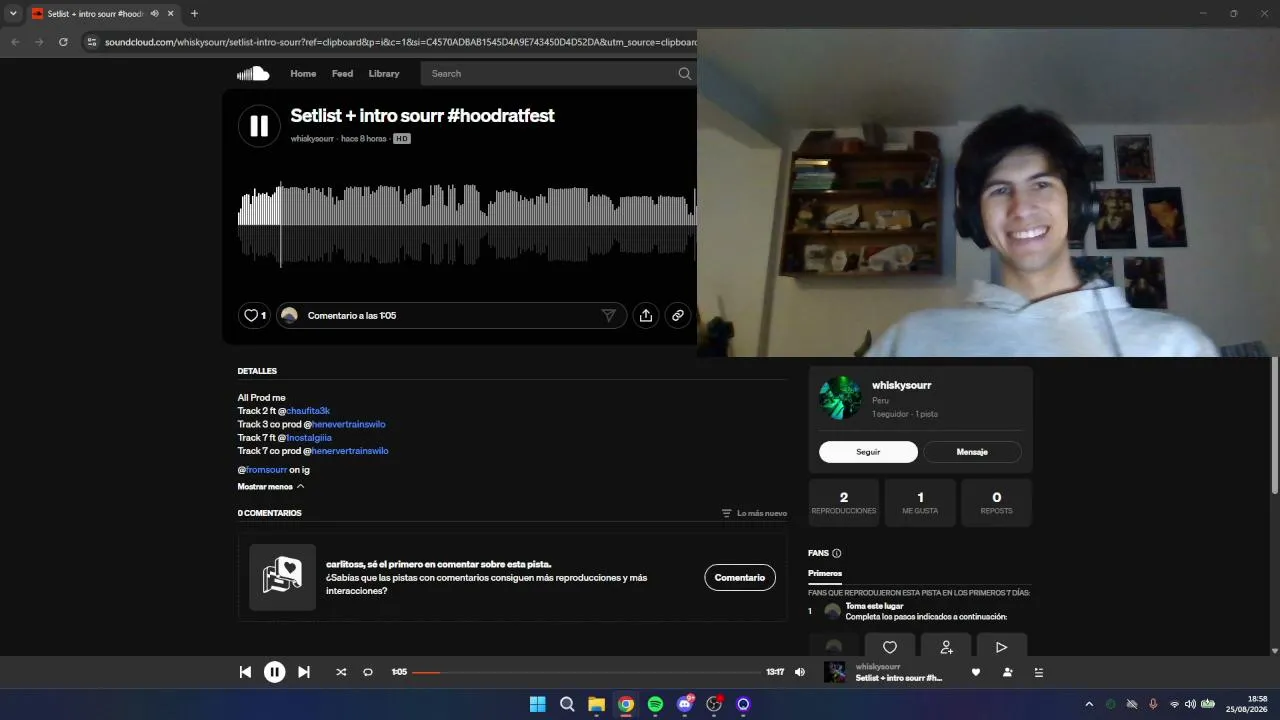Open Discord from the taskbar
The height and width of the screenshot is (720, 1280).
click(x=685, y=704)
